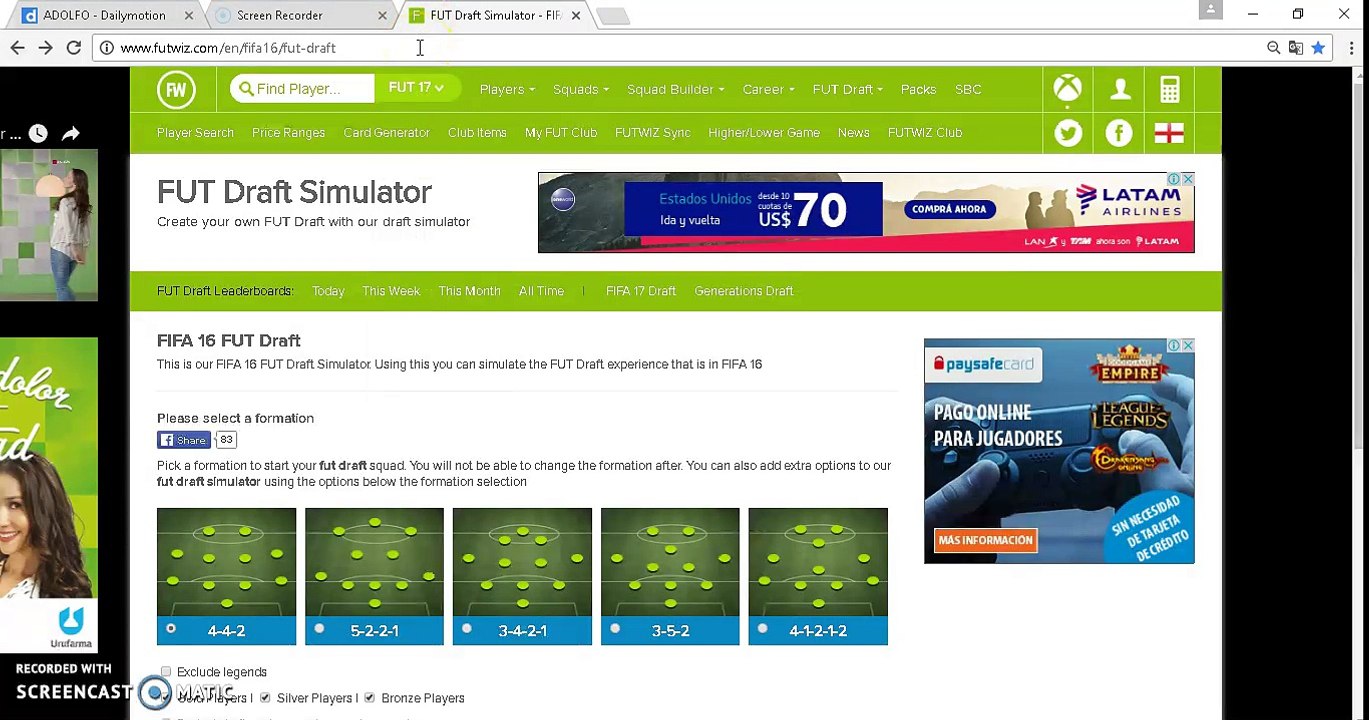Toggle the blue bookmark star
Image resolution: width=1369 pixels, height=720 pixels.
point(1318,47)
